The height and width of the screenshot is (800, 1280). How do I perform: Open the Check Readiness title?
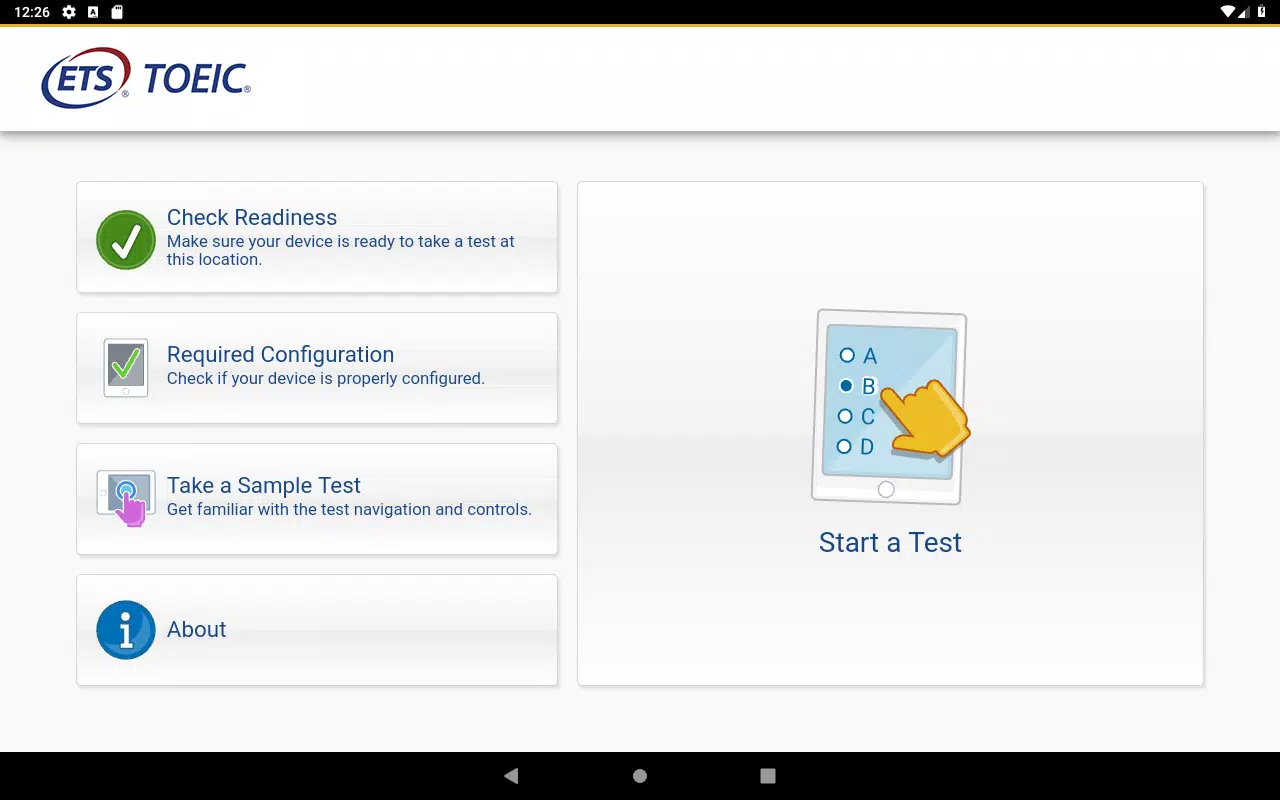pyautogui.click(x=252, y=218)
